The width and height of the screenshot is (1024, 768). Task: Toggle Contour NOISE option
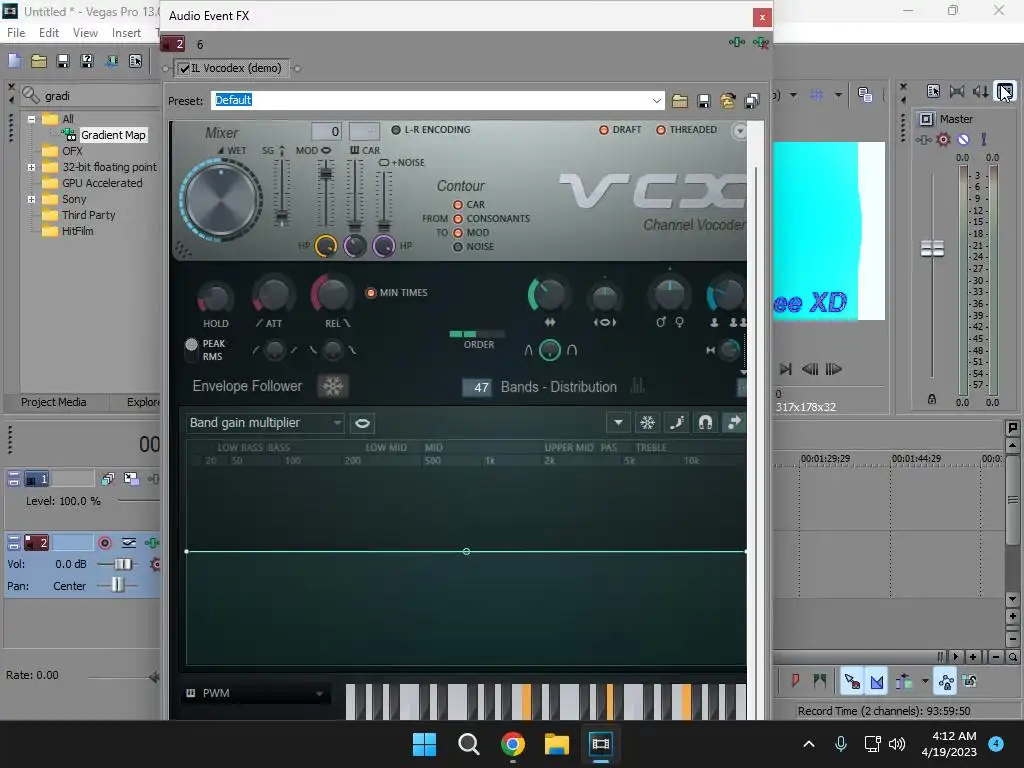(458, 247)
